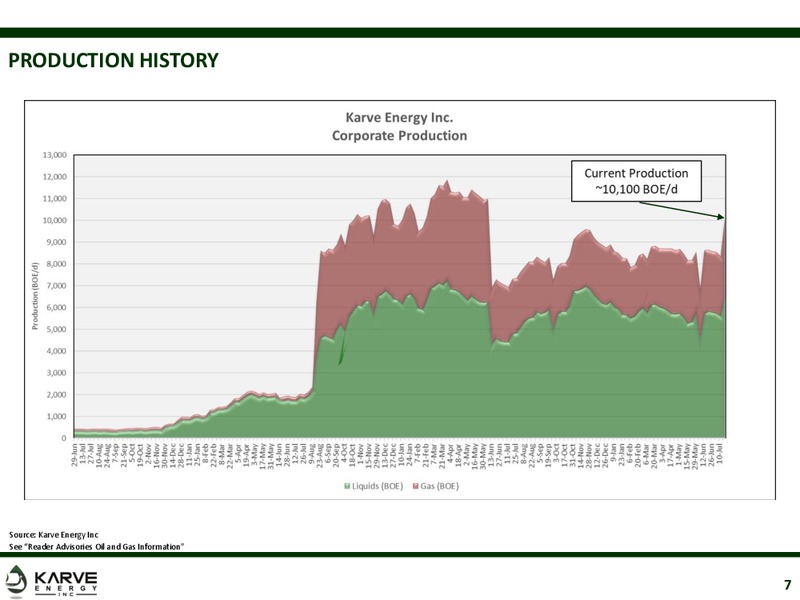Screen dimensions: 800x600
Task: Click the '9-Aug' x-axis date label
Action: pyautogui.click(x=312, y=453)
